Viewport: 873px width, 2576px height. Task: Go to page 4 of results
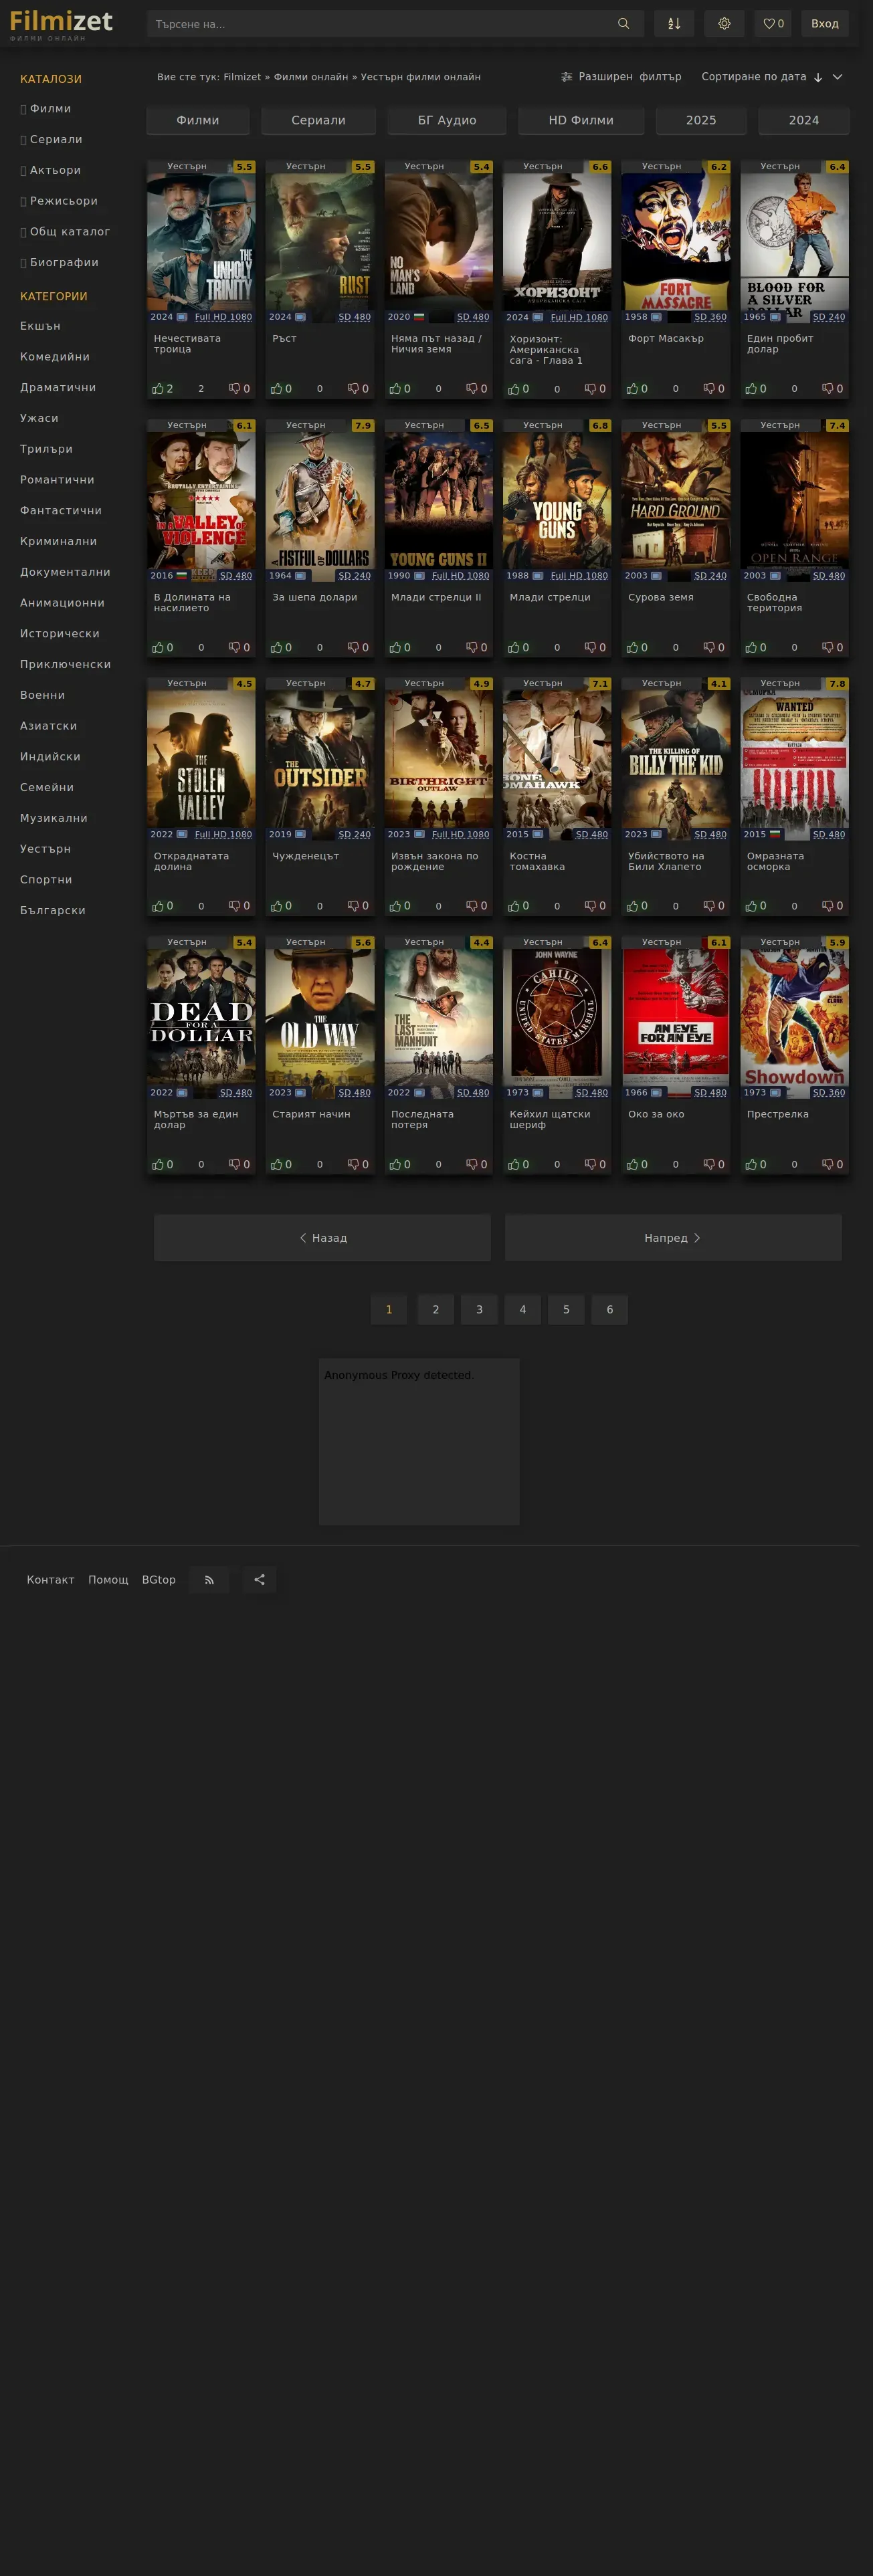(522, 1310)
